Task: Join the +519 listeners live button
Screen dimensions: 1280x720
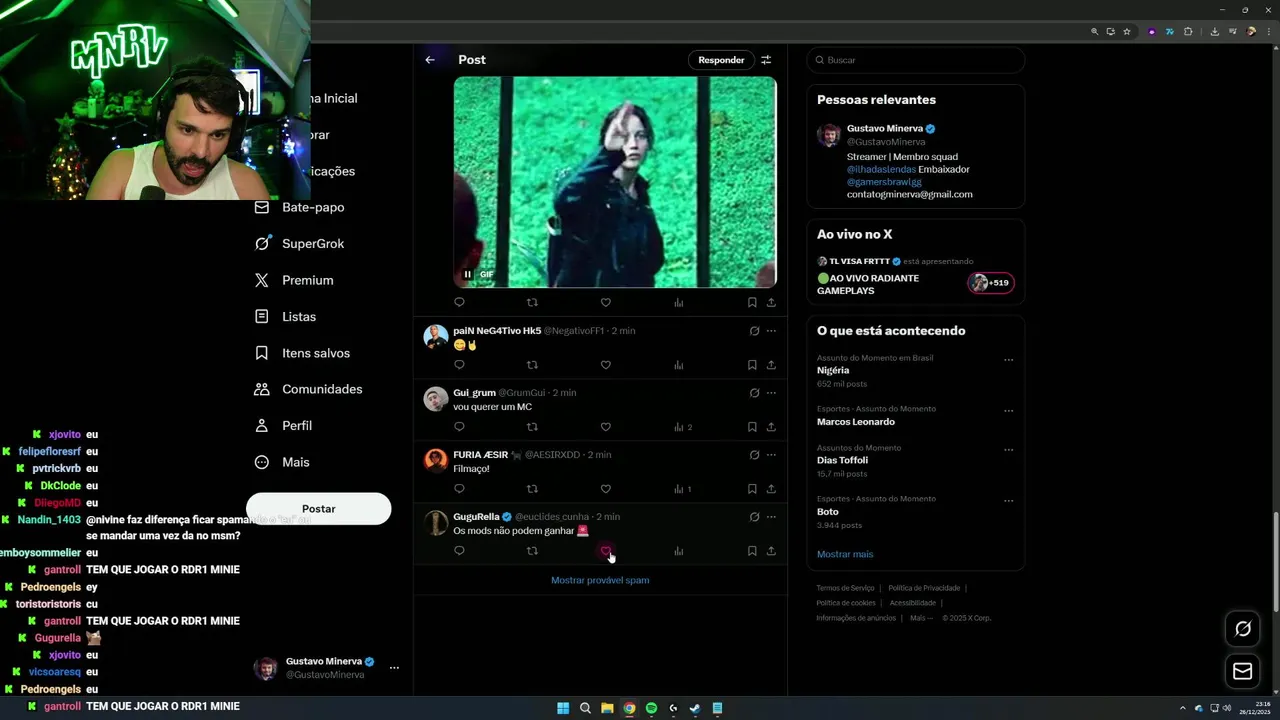Action: 991,283
